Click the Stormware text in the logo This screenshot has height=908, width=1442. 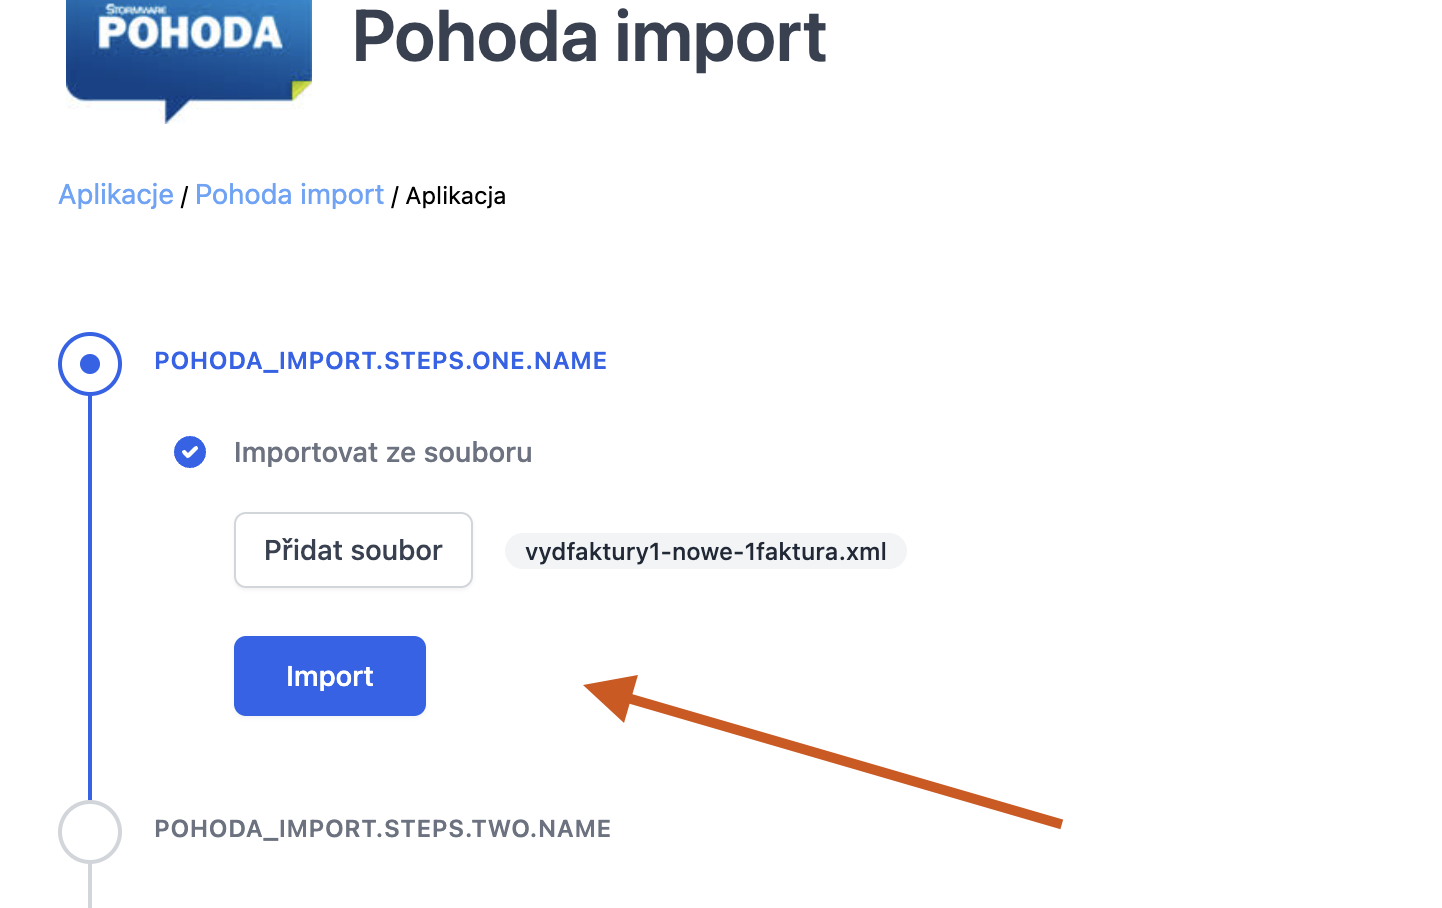[136, 9]
